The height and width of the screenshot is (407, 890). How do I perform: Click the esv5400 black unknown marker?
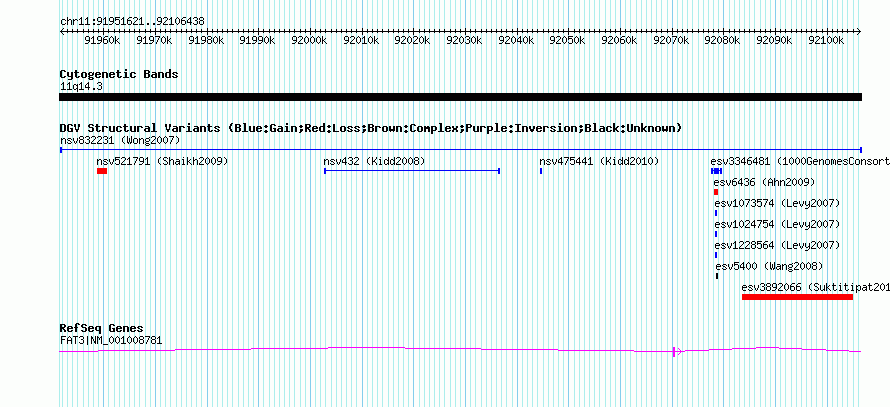(717, 276)
